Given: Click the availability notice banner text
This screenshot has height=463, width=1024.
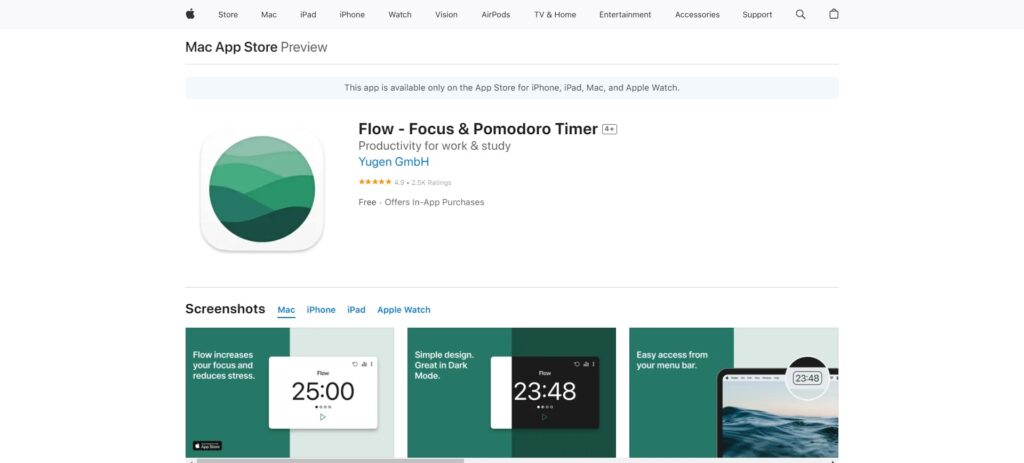Looking at the screenshot, I should (512, 88).
